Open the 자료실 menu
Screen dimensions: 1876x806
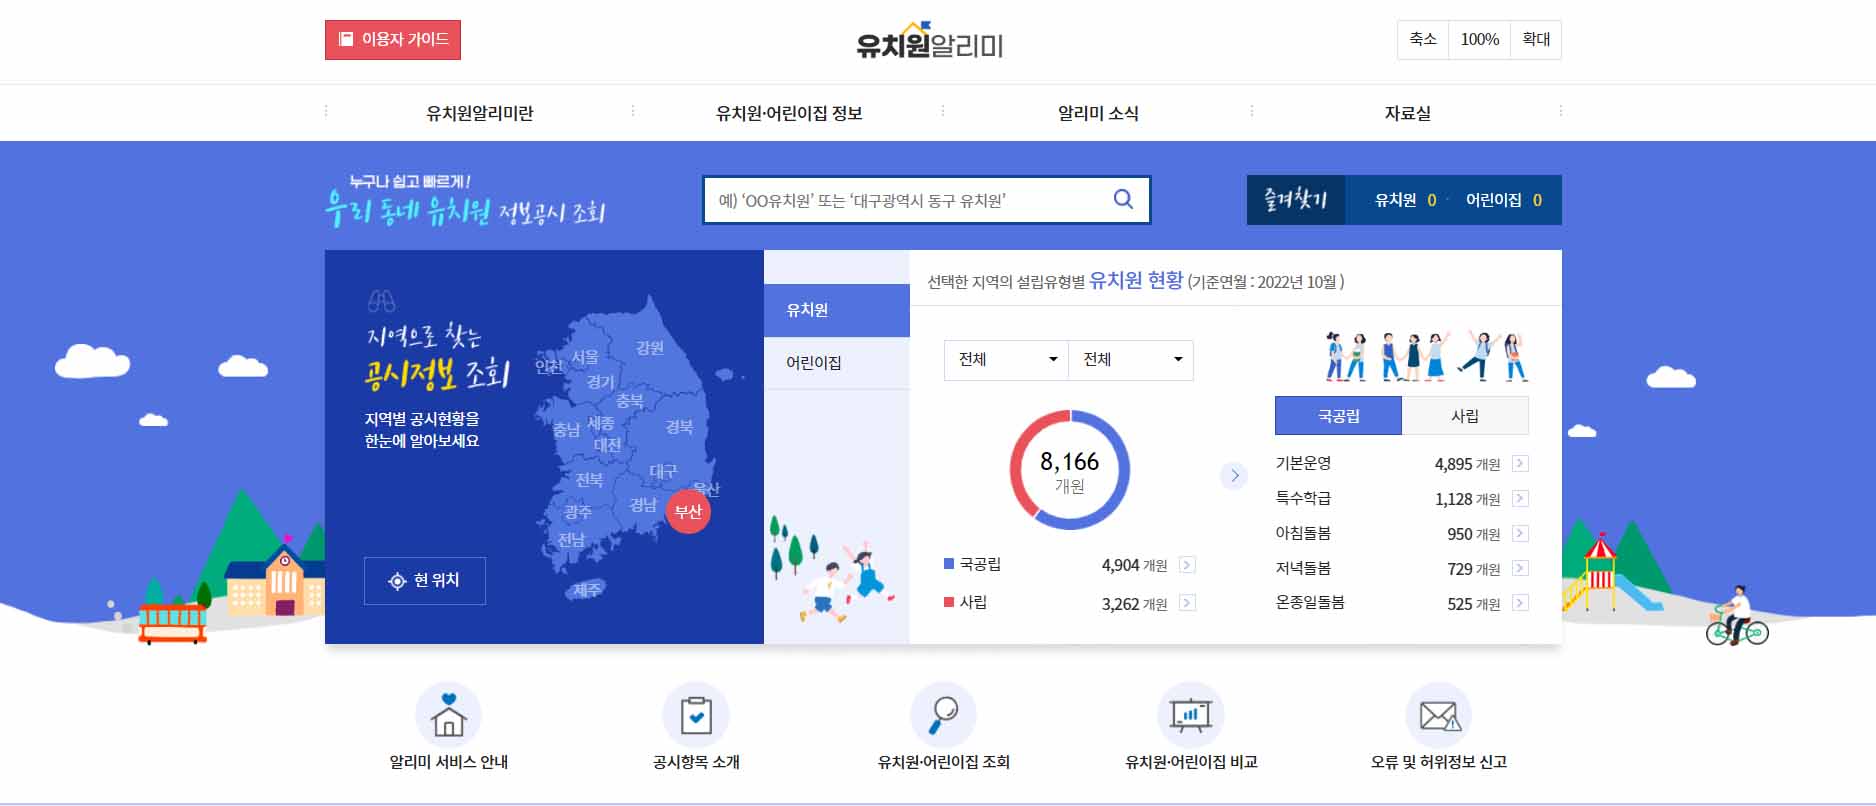pos(1407,113)
